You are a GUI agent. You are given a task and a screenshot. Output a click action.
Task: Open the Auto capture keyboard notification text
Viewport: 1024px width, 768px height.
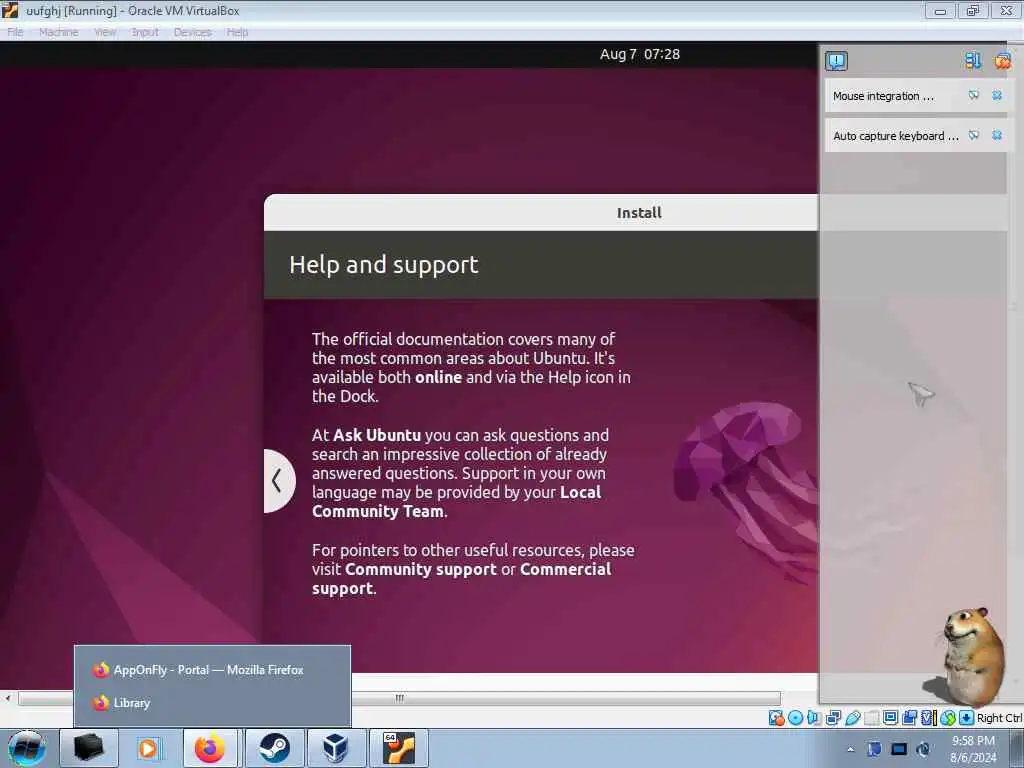(896, 136)
